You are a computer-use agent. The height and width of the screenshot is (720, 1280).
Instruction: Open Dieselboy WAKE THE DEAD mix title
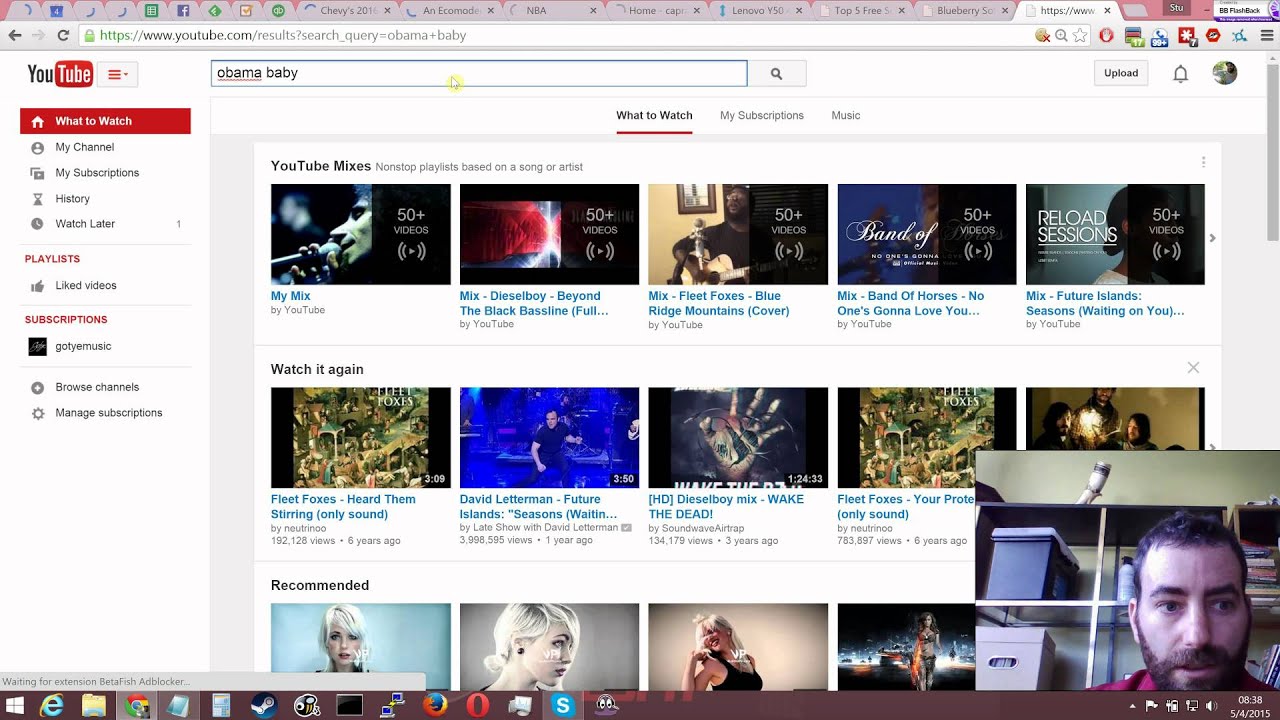[726, 506]
